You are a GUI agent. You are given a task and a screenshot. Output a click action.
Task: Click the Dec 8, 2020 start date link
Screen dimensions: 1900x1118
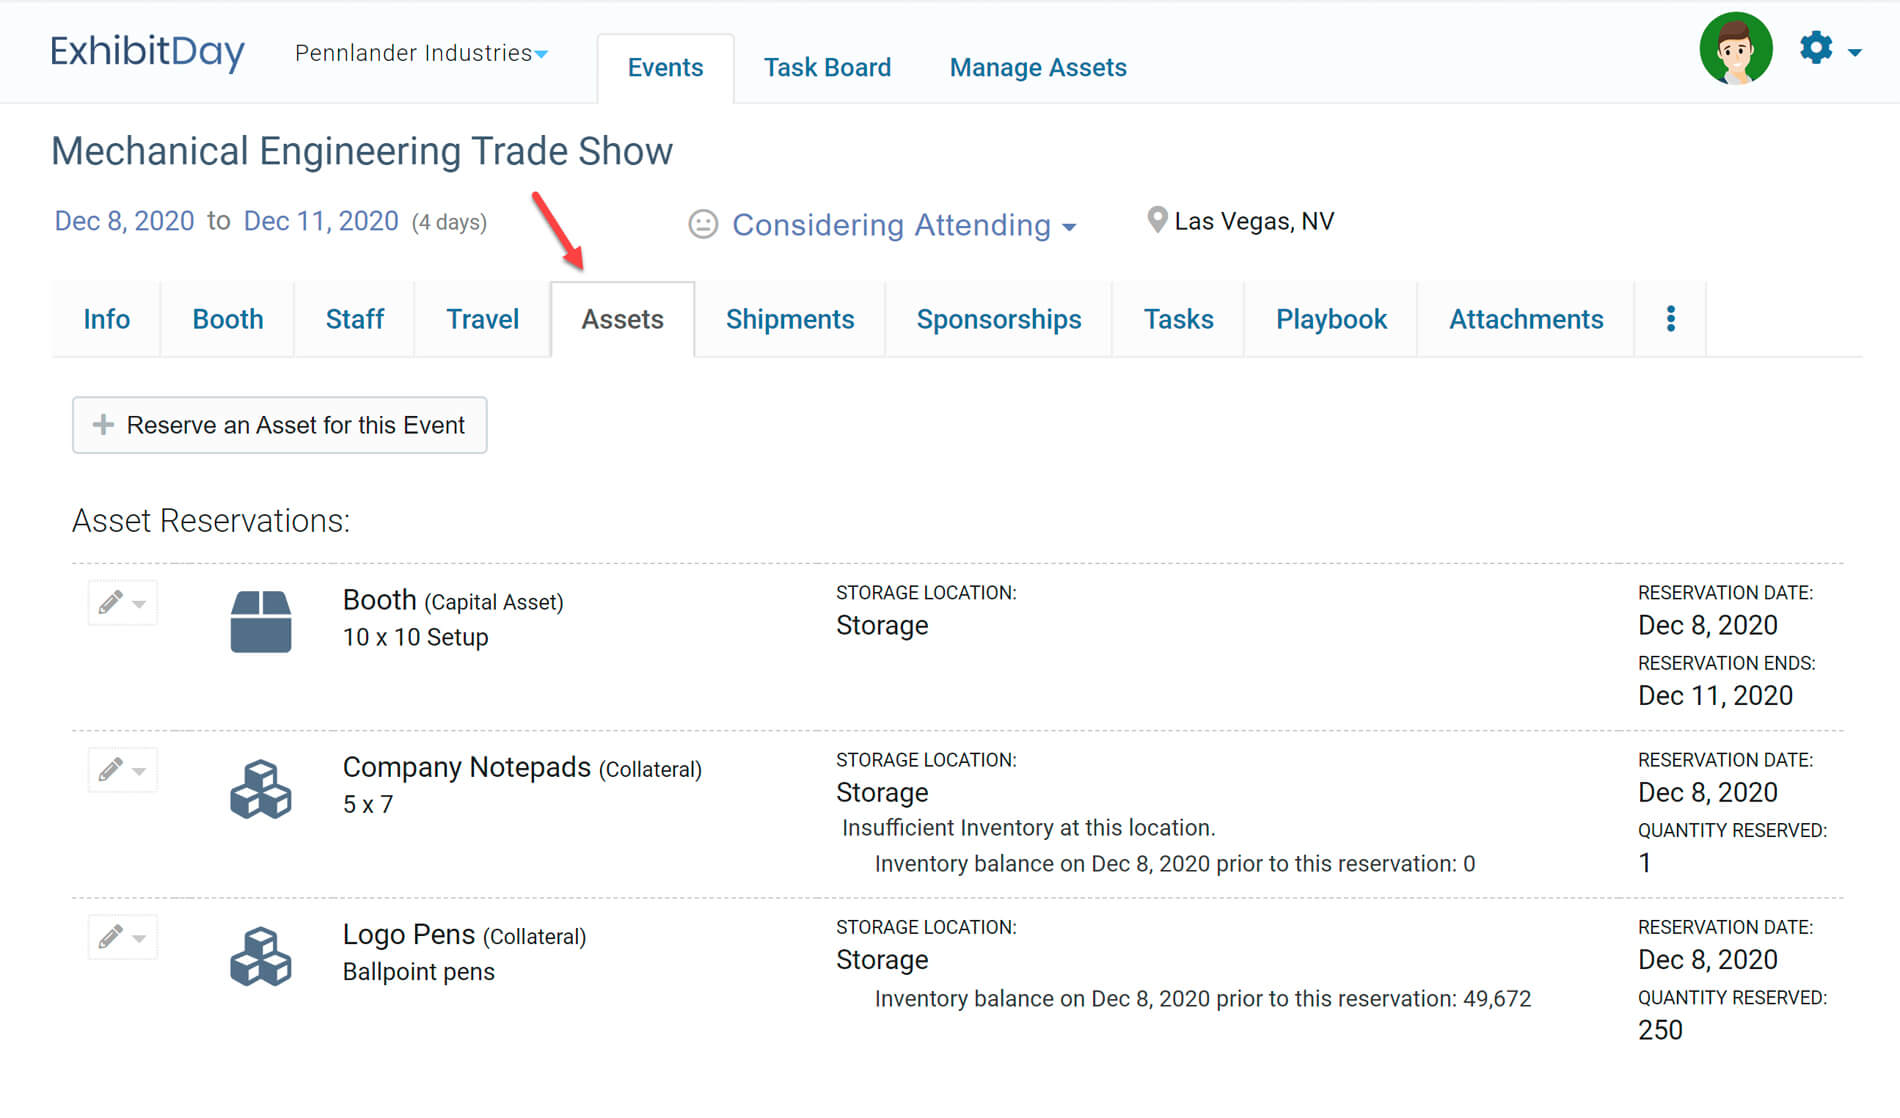(124, 221)
